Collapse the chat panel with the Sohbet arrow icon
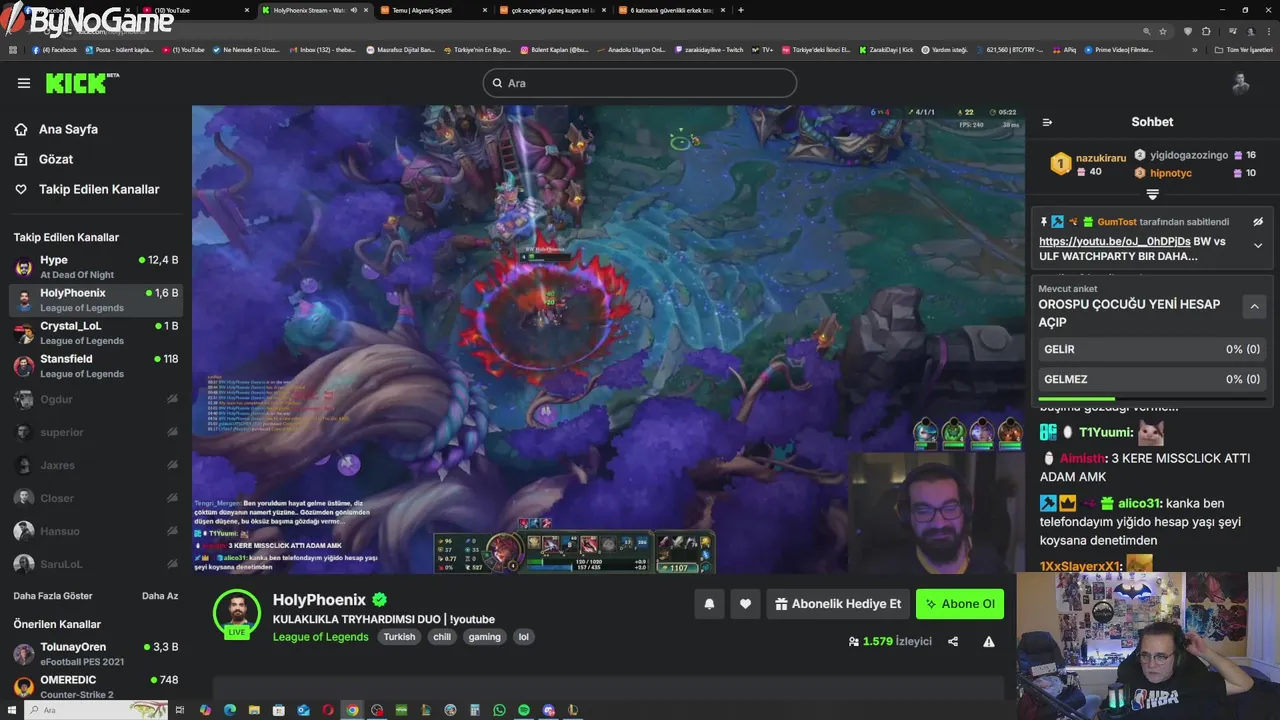The image size is (1280, 720). coord(1047,122)
